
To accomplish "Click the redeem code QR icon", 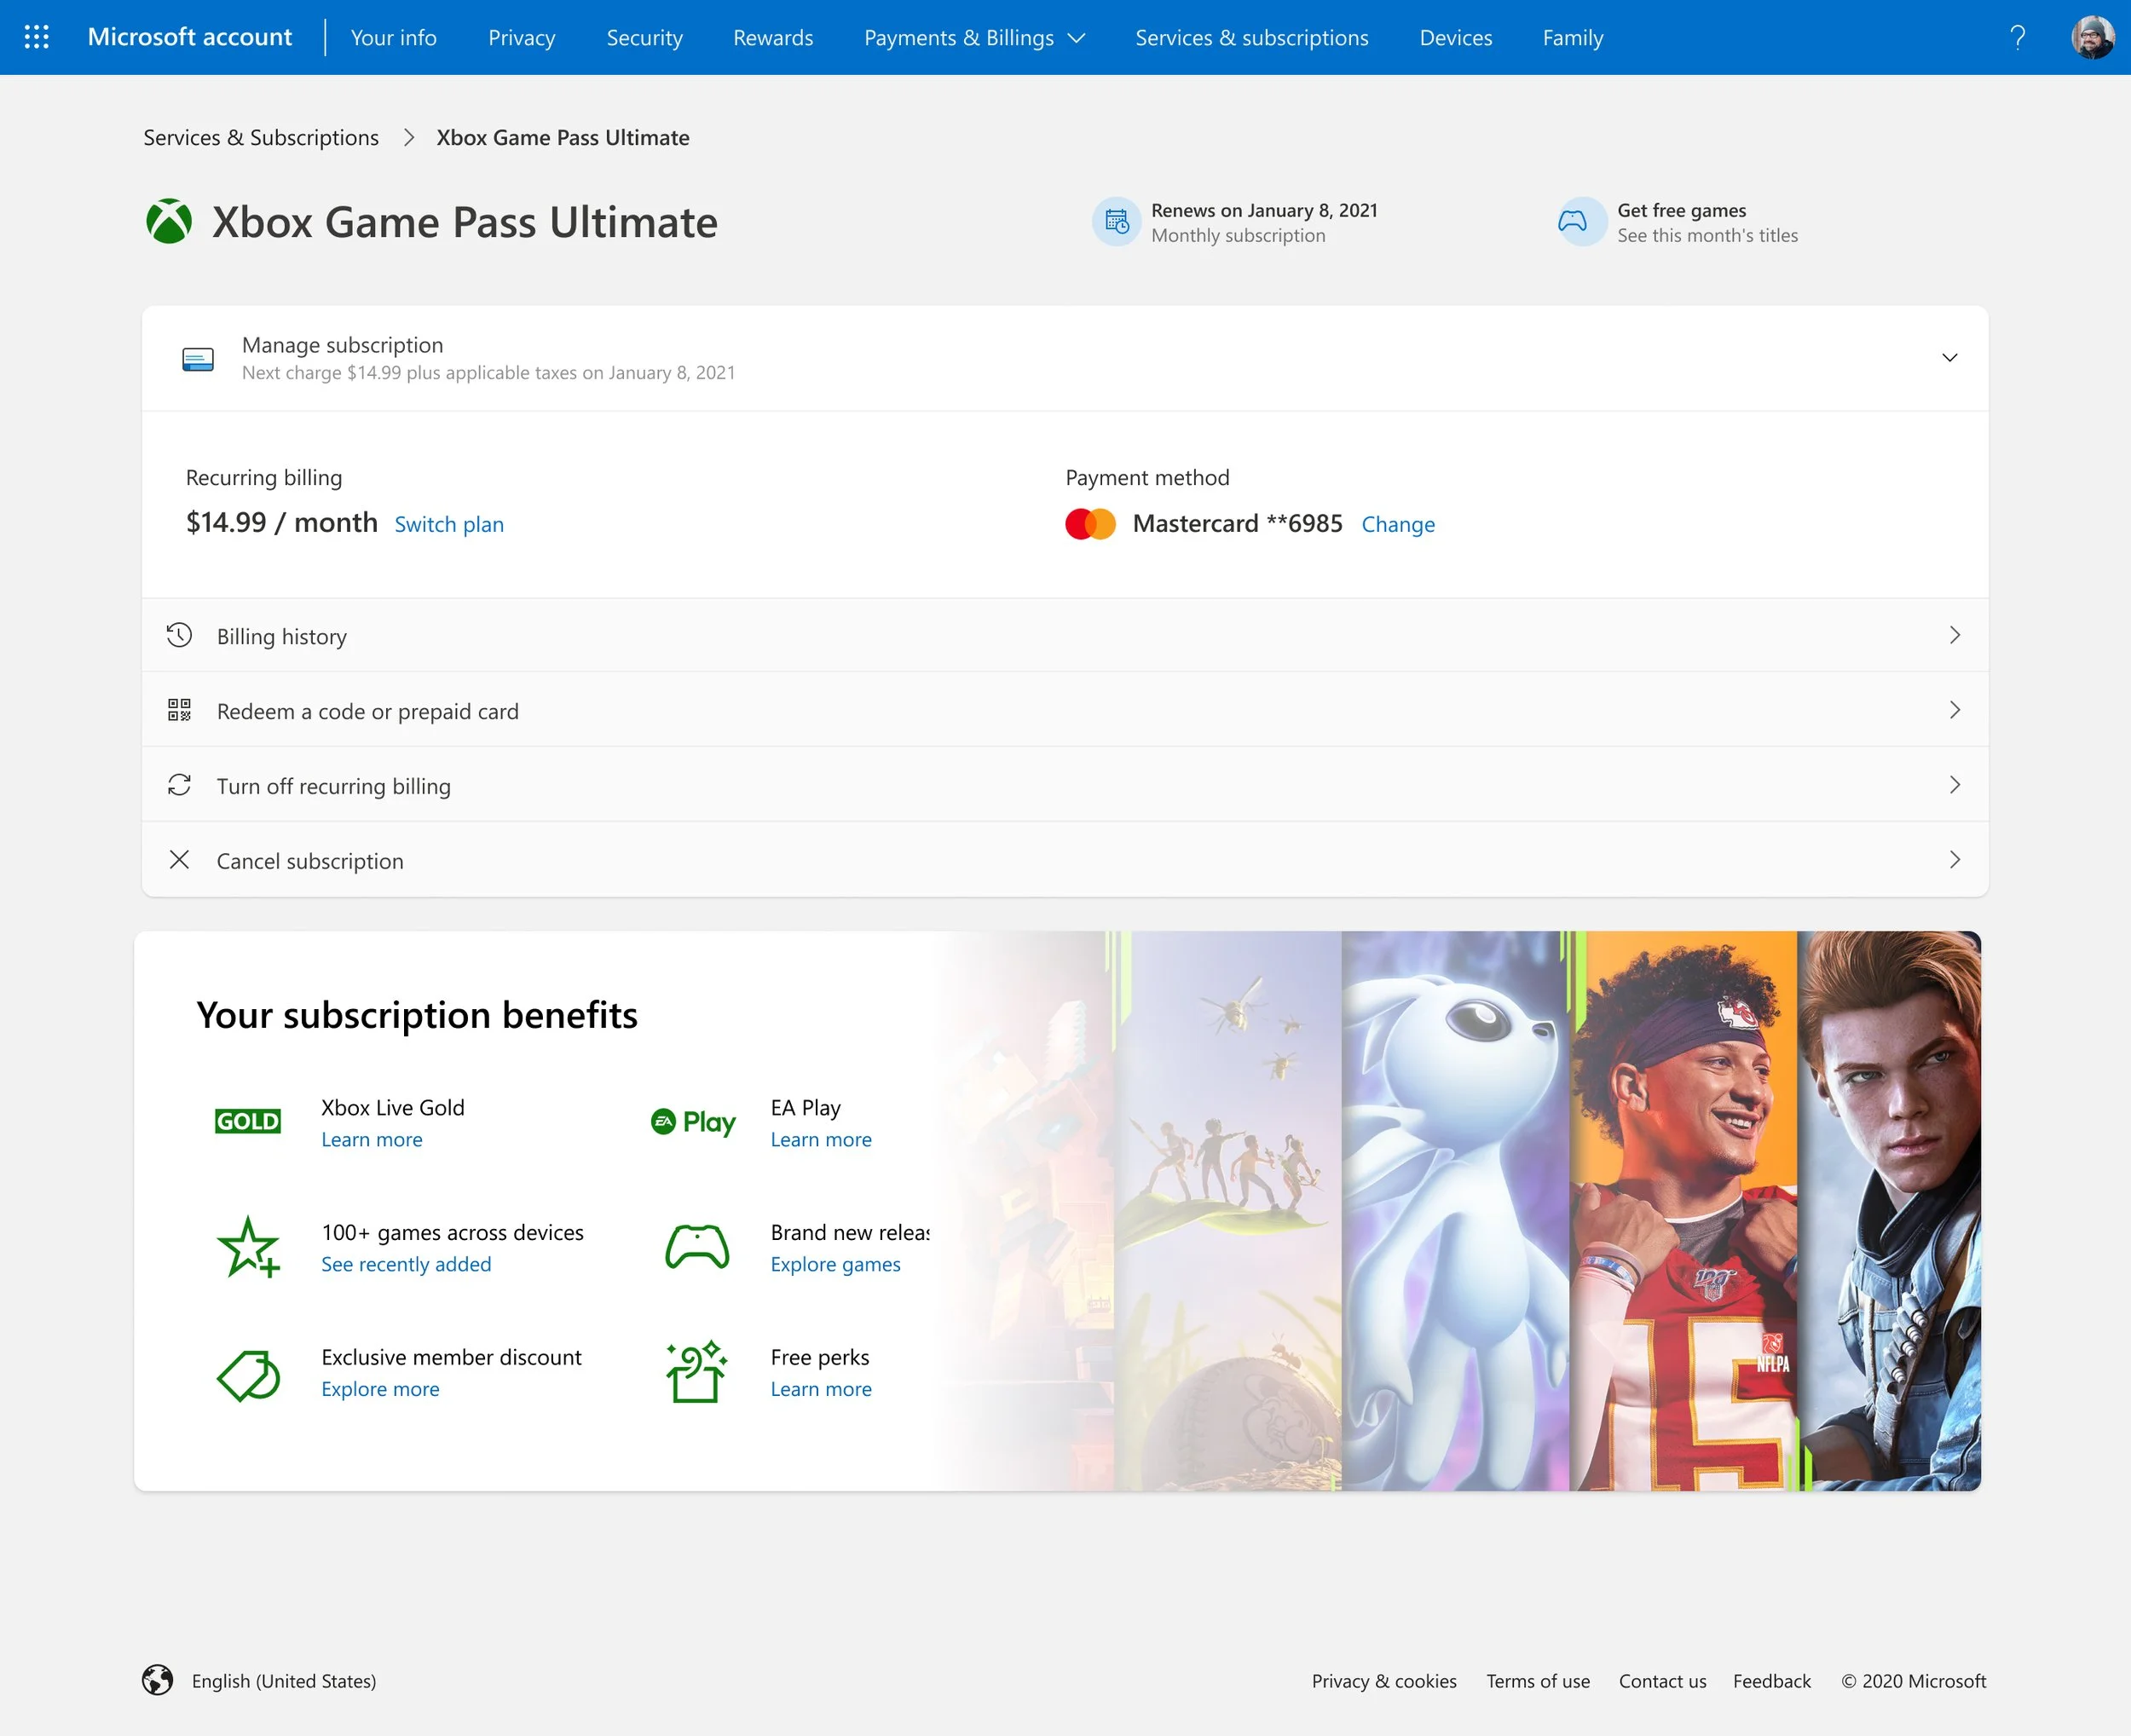I will (180, 710).
